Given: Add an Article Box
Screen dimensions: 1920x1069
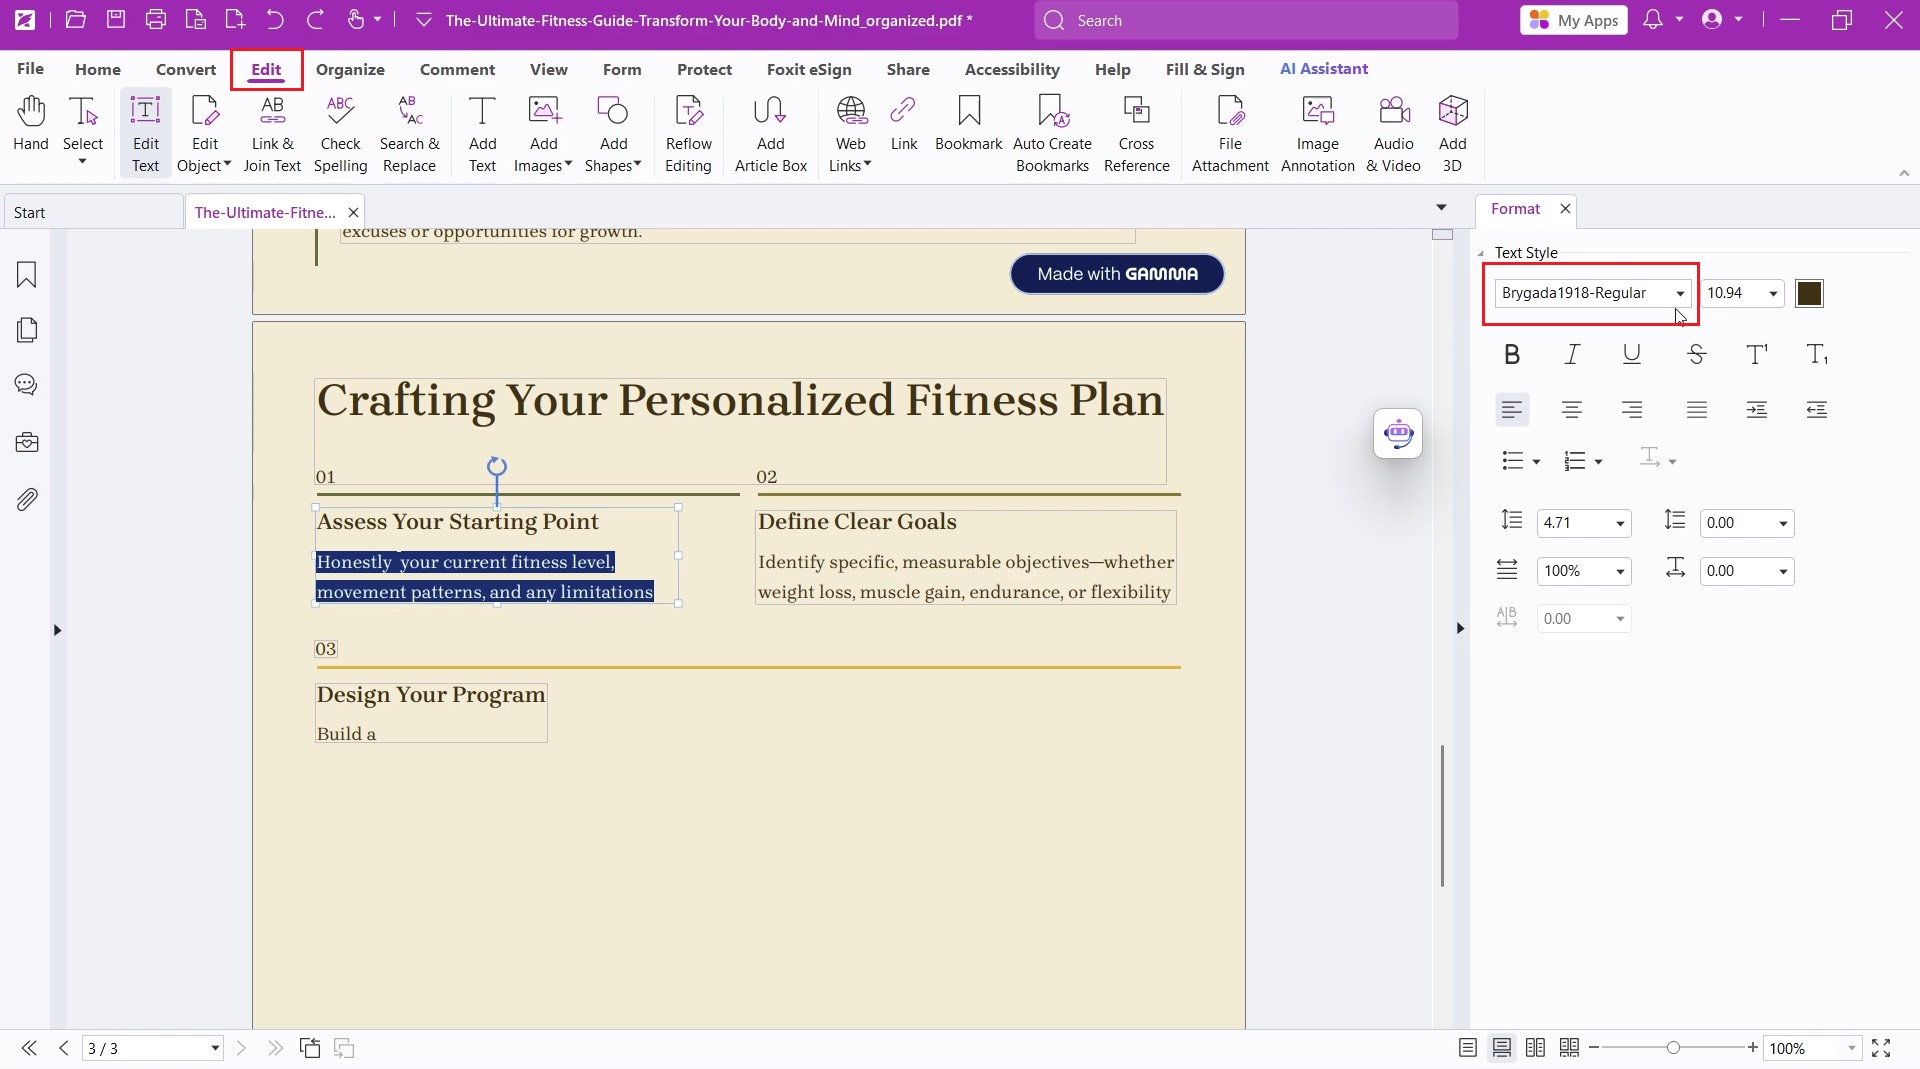Looking at the screenshot, I should [770, 134].
